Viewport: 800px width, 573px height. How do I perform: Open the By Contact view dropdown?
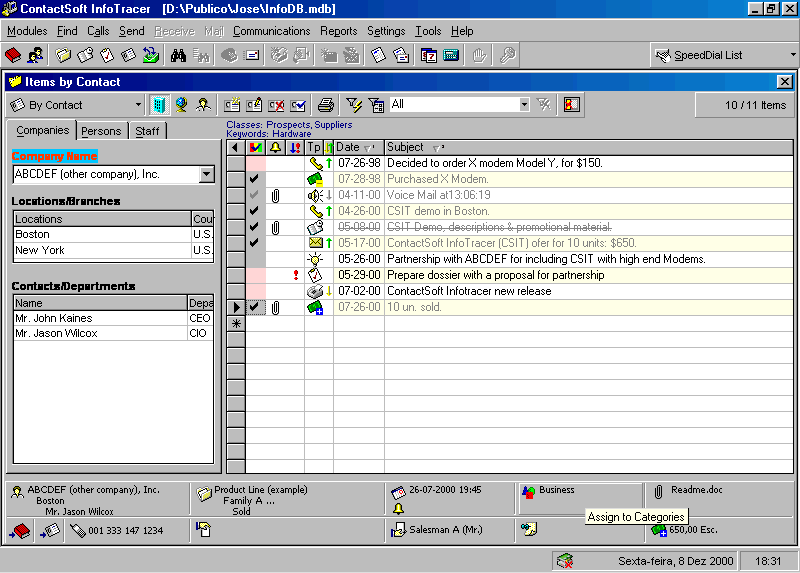[x=138, y=105]
